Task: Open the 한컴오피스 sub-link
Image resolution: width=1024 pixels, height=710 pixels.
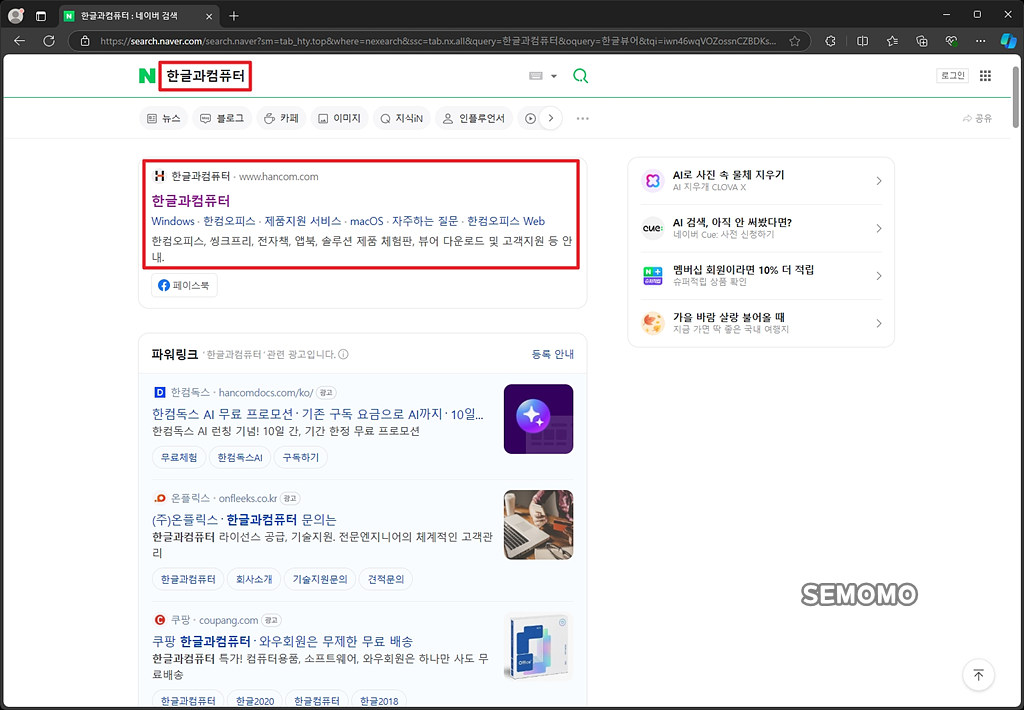Action: tap(229, 221)
